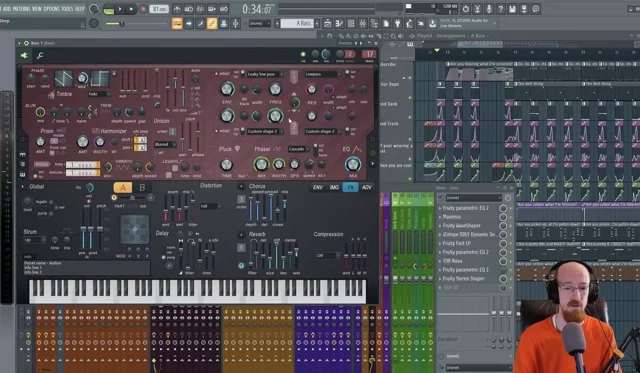Viewport: 640px width, 373px height.
Task: Click the one-click audio recording microphone icon
Action: pyautogui.click(x=489, y=9)
